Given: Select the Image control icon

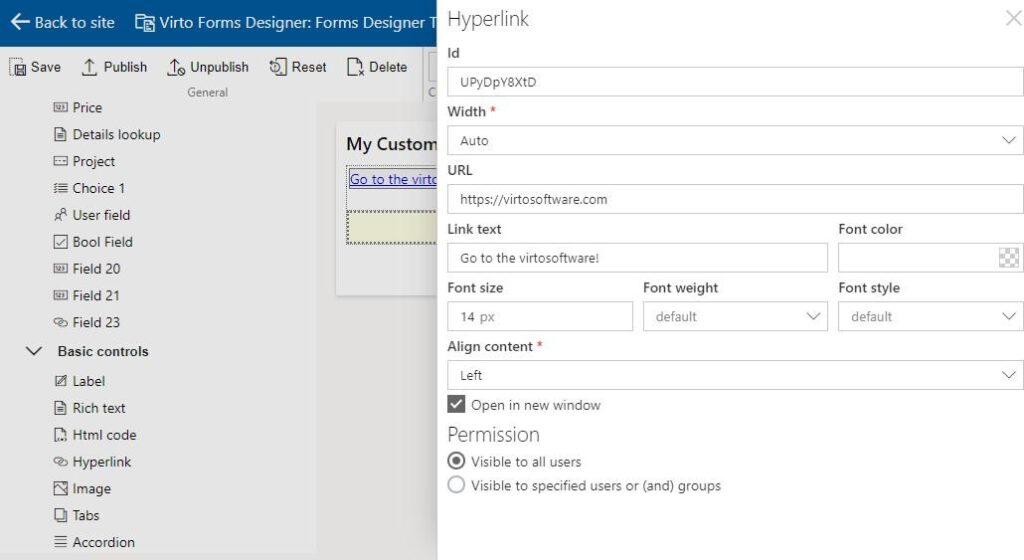Looking at the screenshot, I should [60, 488].
